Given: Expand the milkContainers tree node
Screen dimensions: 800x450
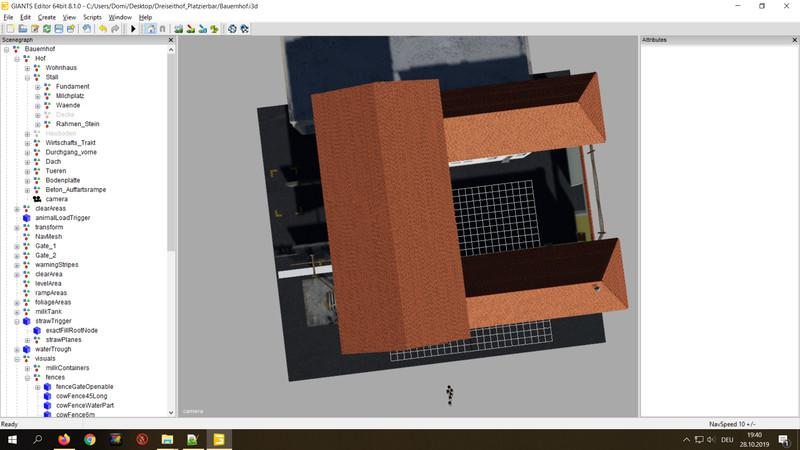Looking at the screenshot, I should tap(28, 368).
